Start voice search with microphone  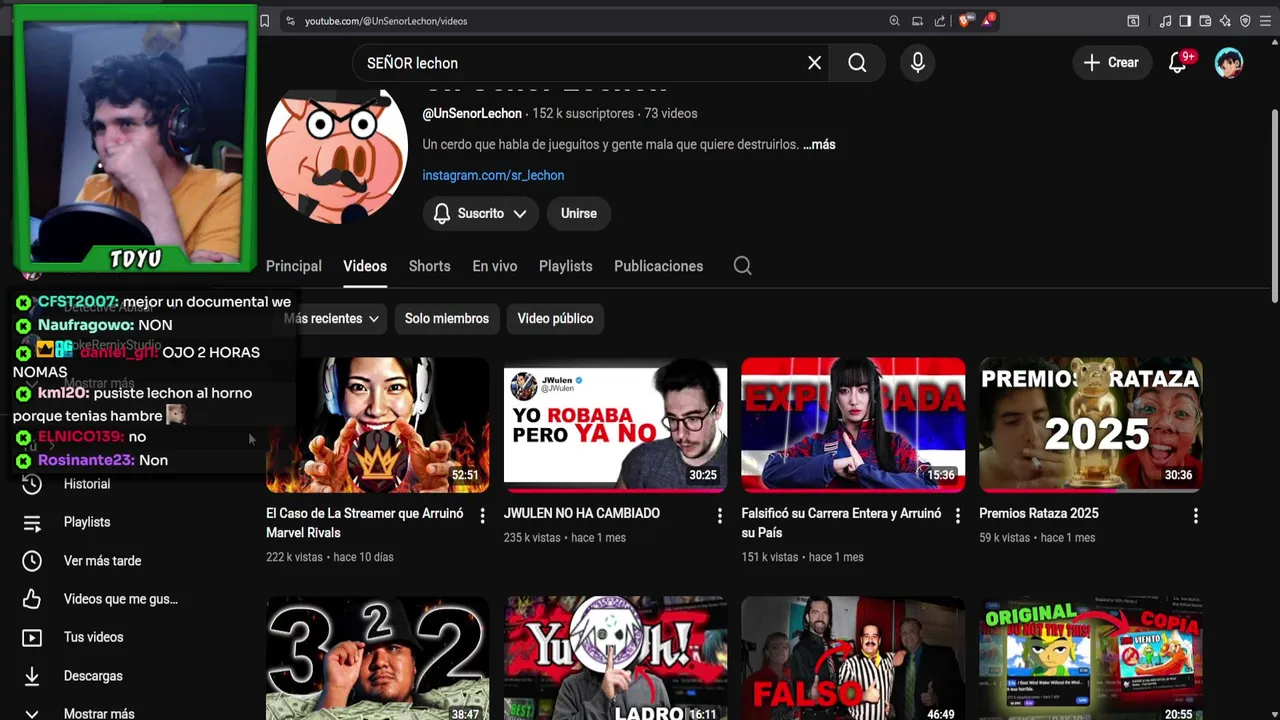coord(918,63)
